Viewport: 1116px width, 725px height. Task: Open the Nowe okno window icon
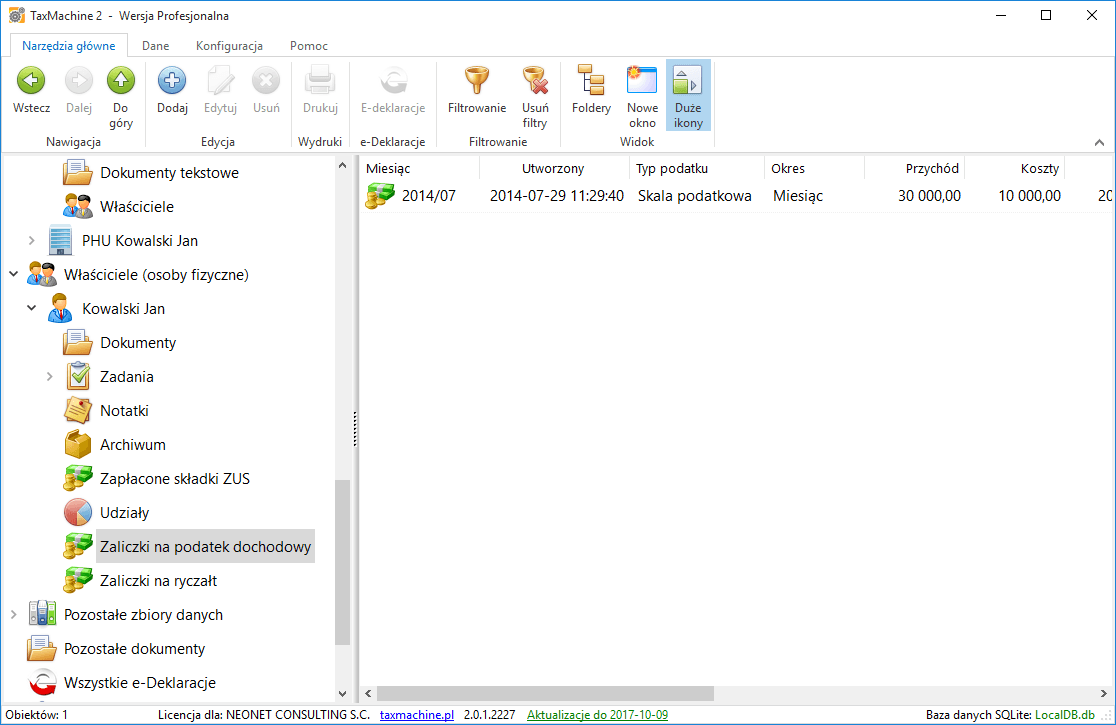tap(642, 82)
